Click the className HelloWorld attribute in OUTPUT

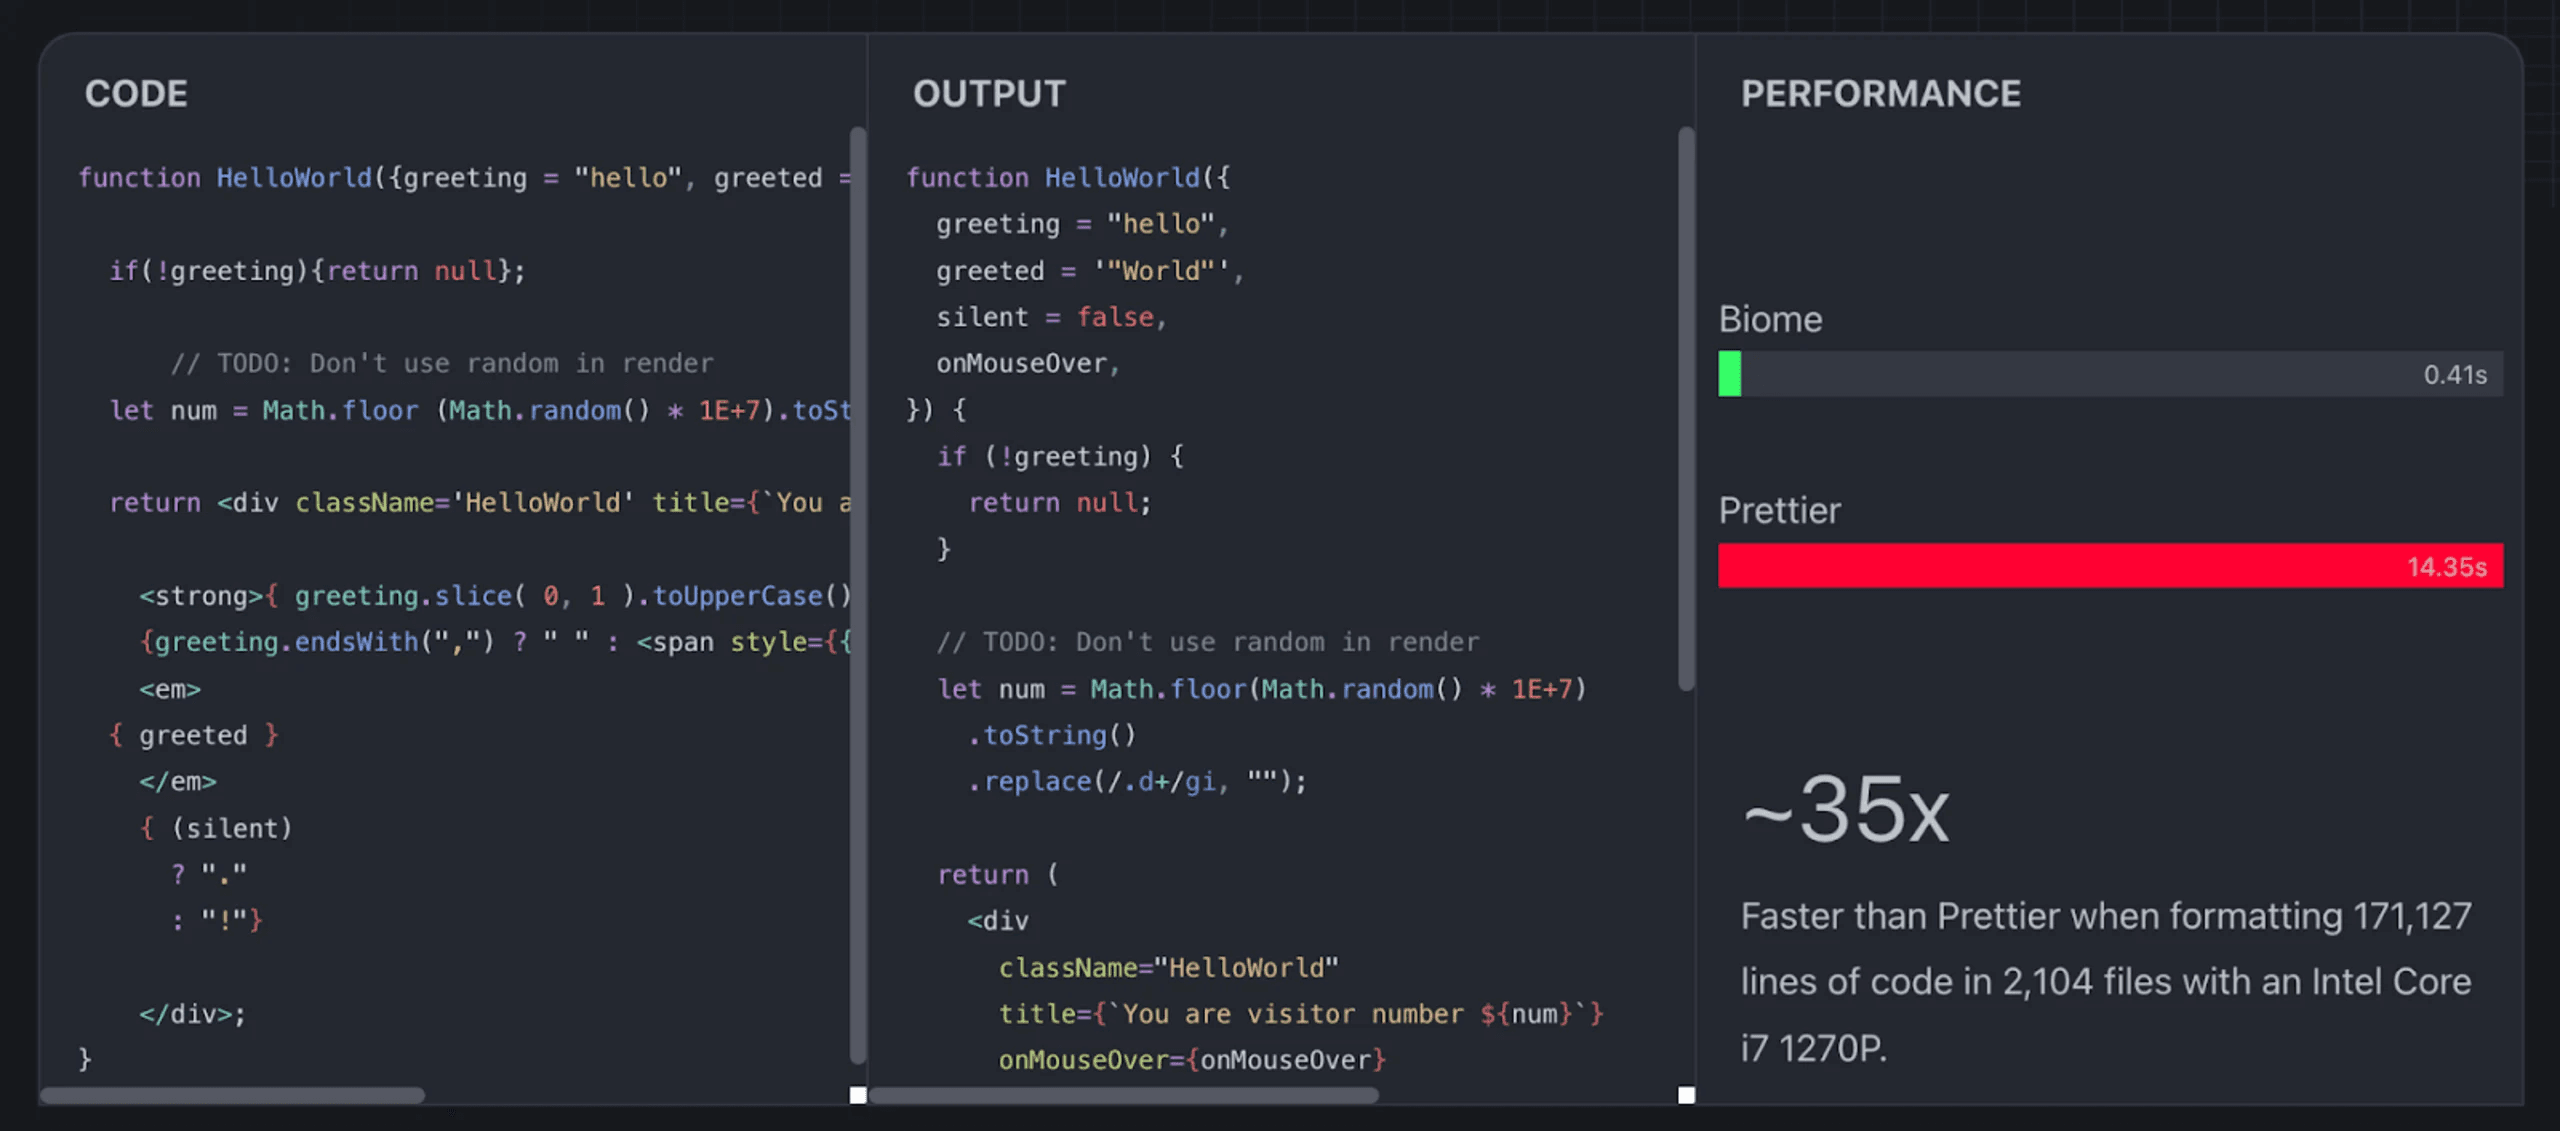pos(1168,966)
